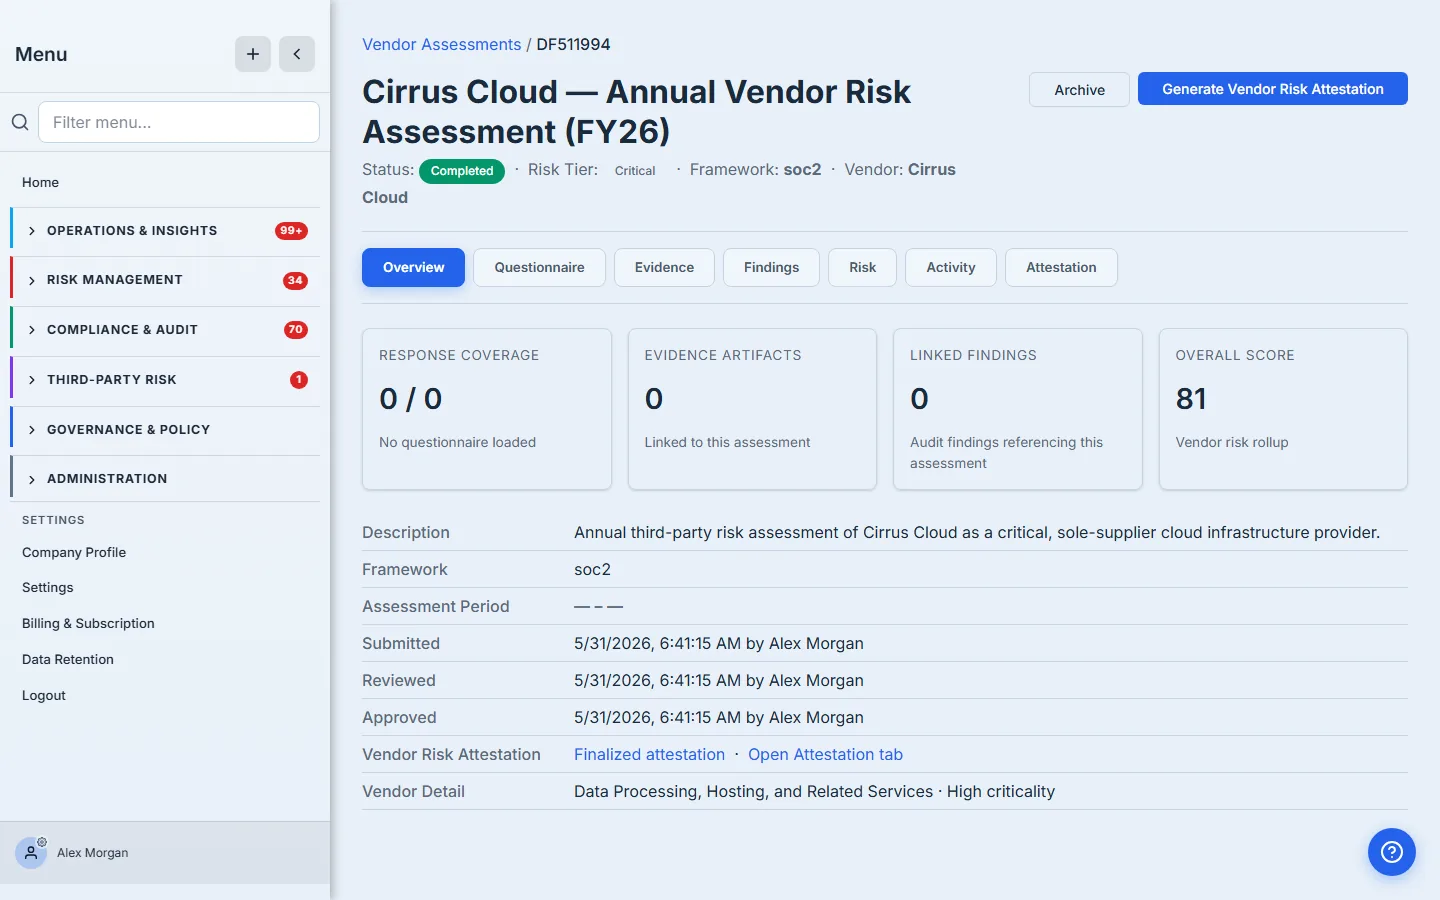This screenshot has height=900, width=1440.
Task: Click the DF511994 breadcrumb text
Action: coord(573,44)
